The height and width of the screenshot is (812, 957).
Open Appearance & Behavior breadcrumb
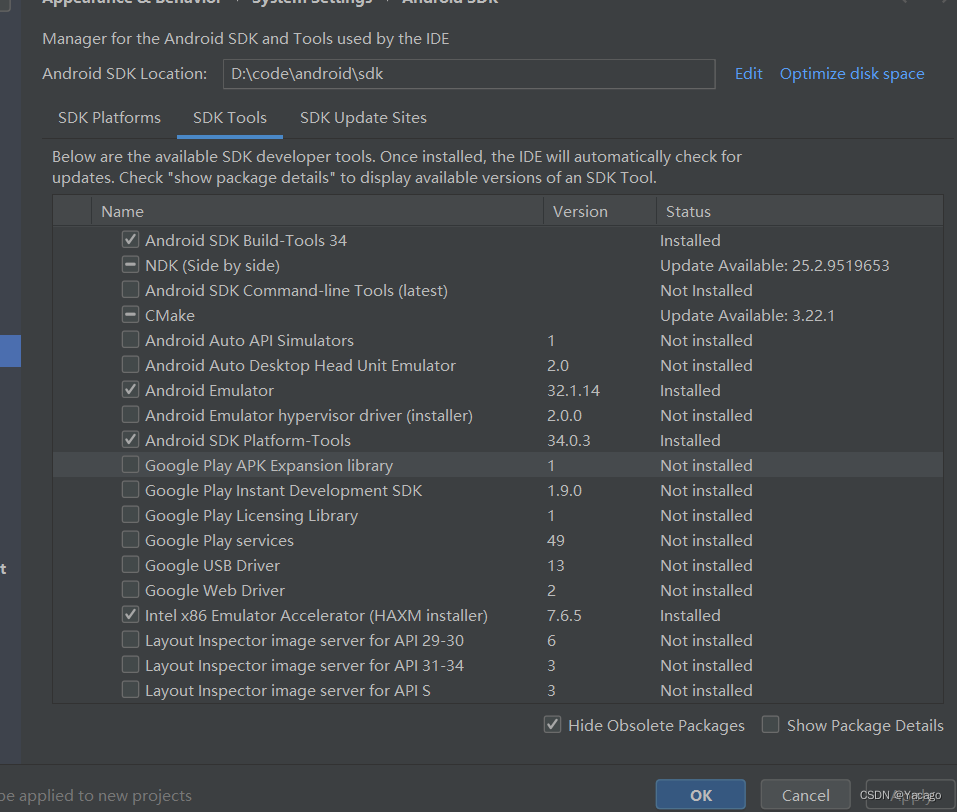coord(130,2)
